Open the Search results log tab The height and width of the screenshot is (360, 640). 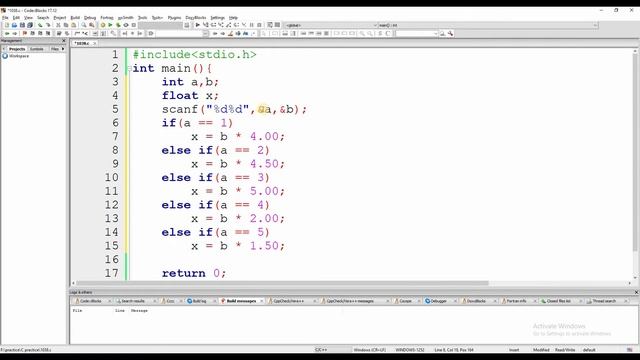133,301
